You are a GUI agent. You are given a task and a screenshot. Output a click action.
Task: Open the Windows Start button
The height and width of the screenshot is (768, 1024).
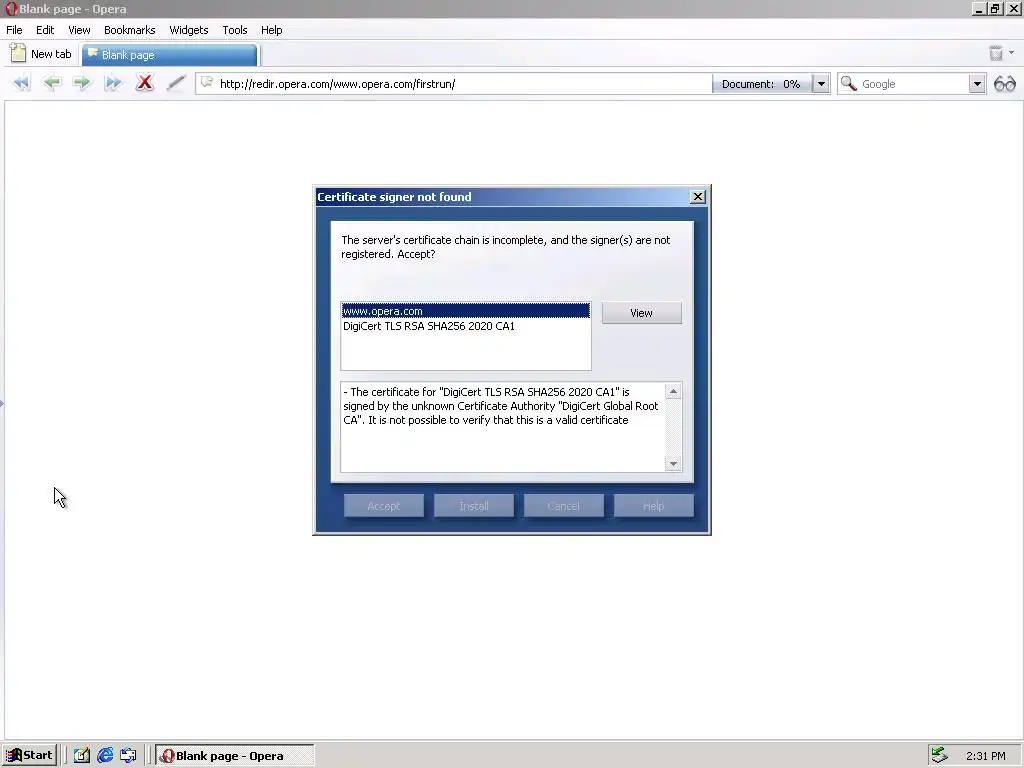[x=29, y=755]
